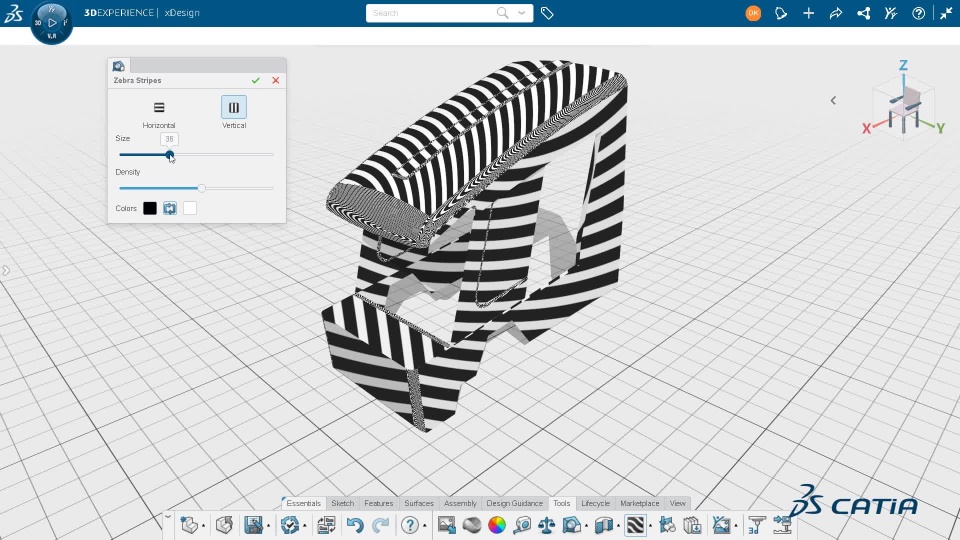
Task: Open the tag icon beside search
Action: [x=547, y=13]
